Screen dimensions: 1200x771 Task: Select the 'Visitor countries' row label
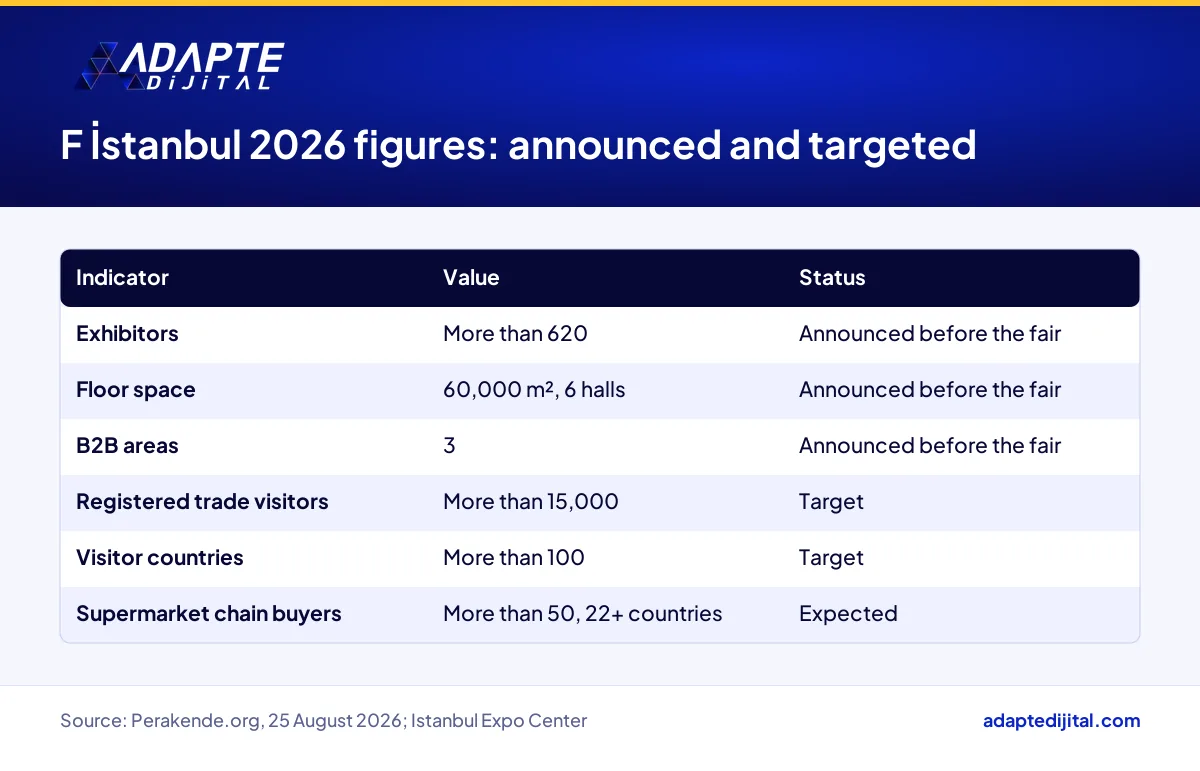pos(160,558)
